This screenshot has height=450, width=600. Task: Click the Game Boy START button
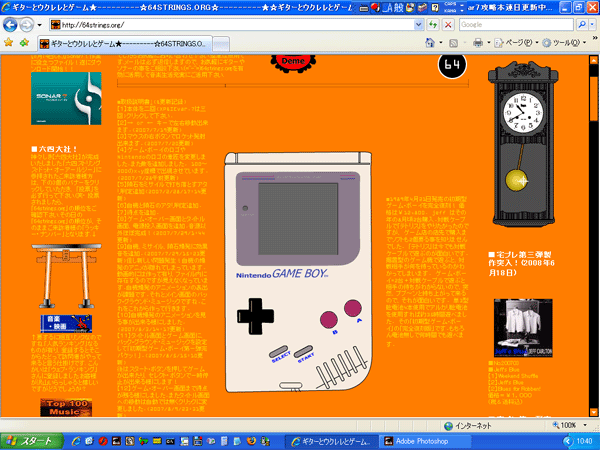click(x=303, y=351)
